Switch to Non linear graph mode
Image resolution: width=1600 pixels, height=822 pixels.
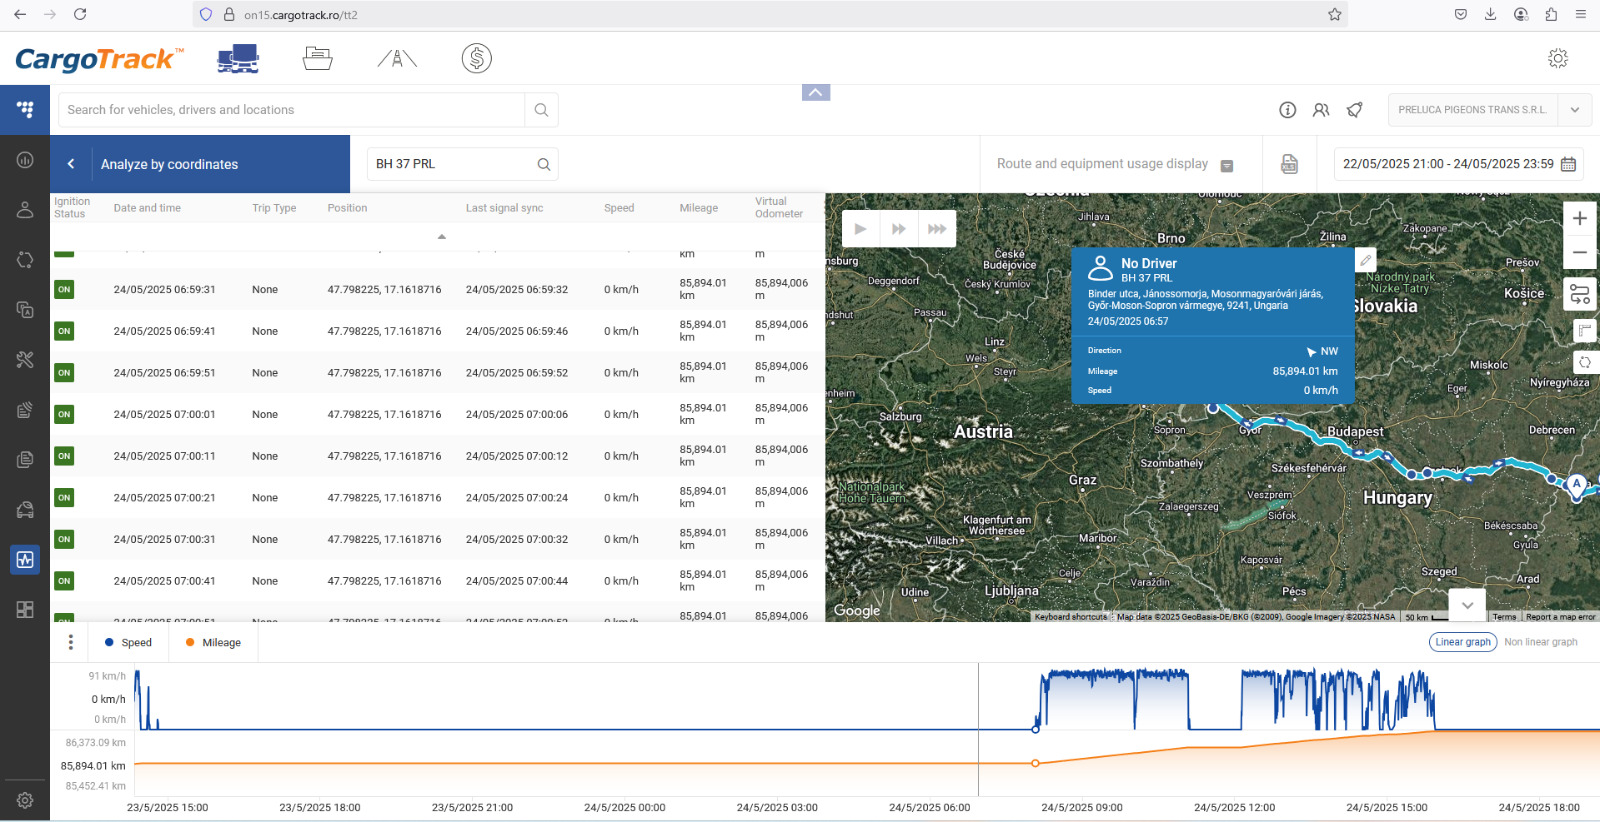point(1540,642)
